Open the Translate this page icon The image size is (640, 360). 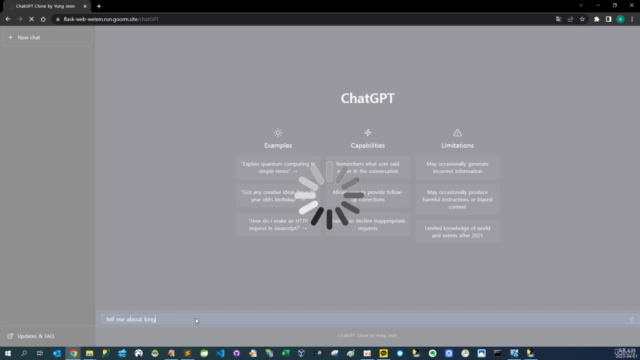(x=558, y=19)
